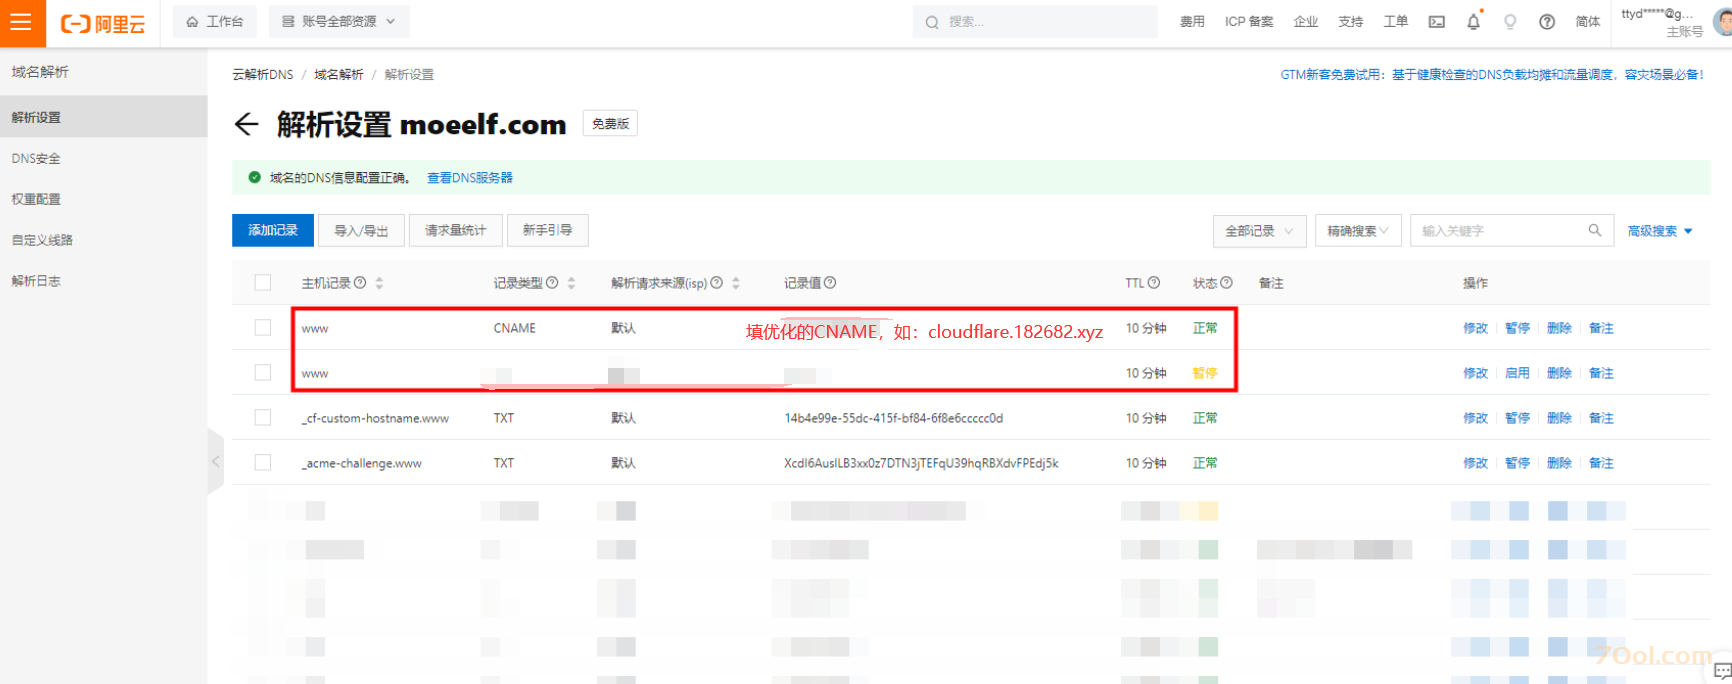The width and height of the screenshot is (1732, 684).
Task: Click the 免费版 badge
Action: click(x=610, y=123)
